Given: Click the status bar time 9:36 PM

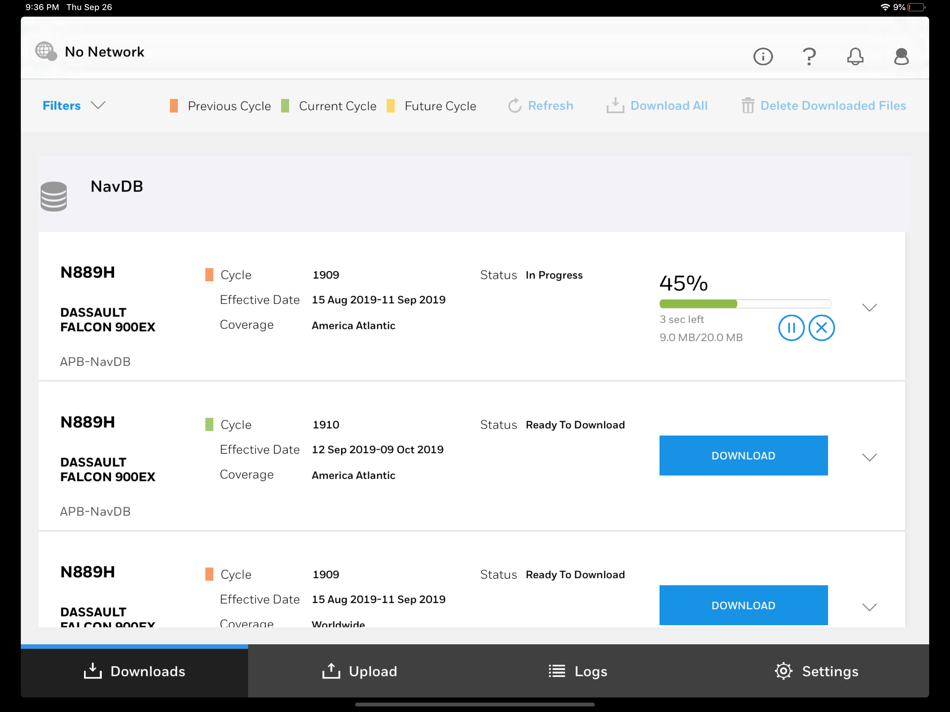Looking at the screenshot, I should pos(42,7).
